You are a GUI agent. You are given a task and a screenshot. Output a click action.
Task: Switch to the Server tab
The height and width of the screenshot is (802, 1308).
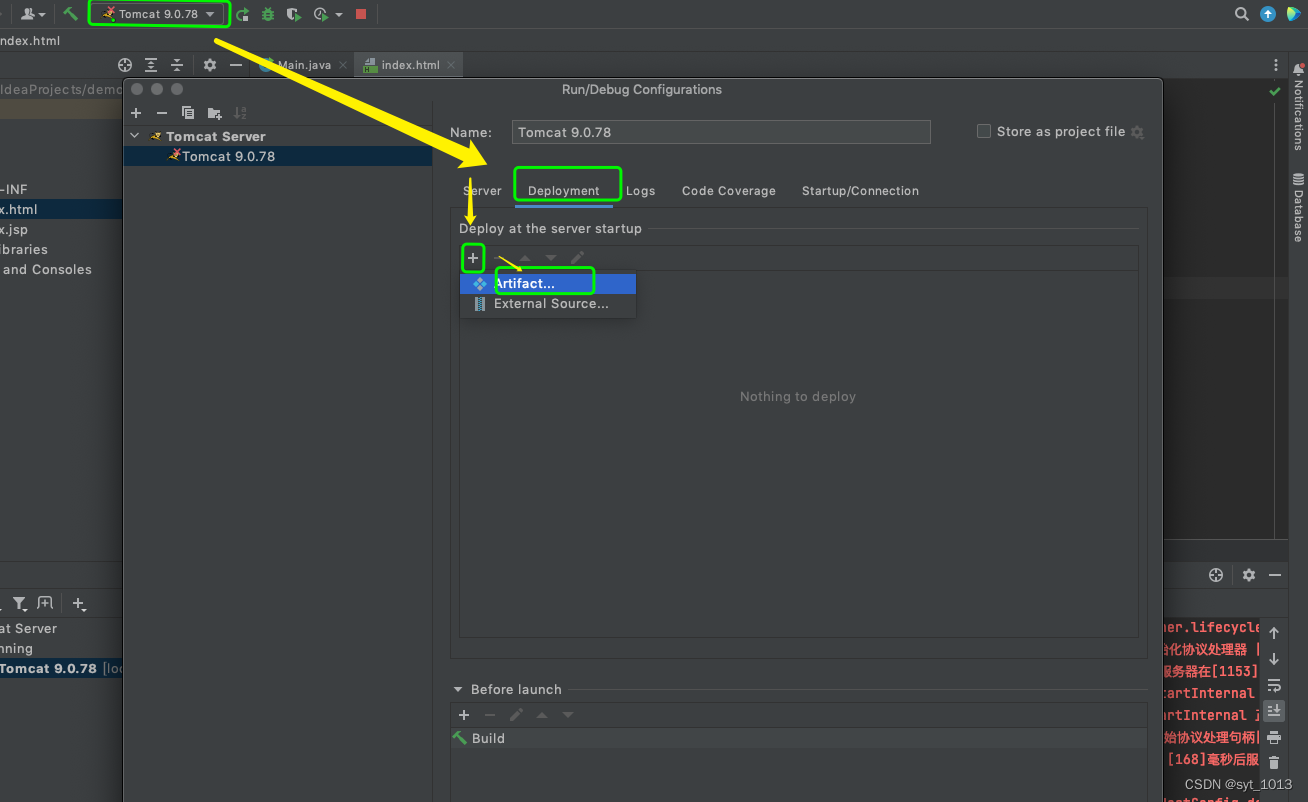click(482, 191)
